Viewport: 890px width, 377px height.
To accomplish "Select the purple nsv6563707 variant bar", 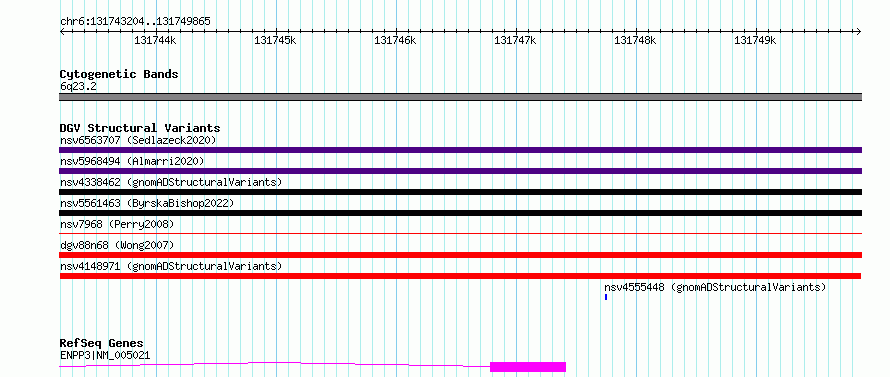I will 460,150.
